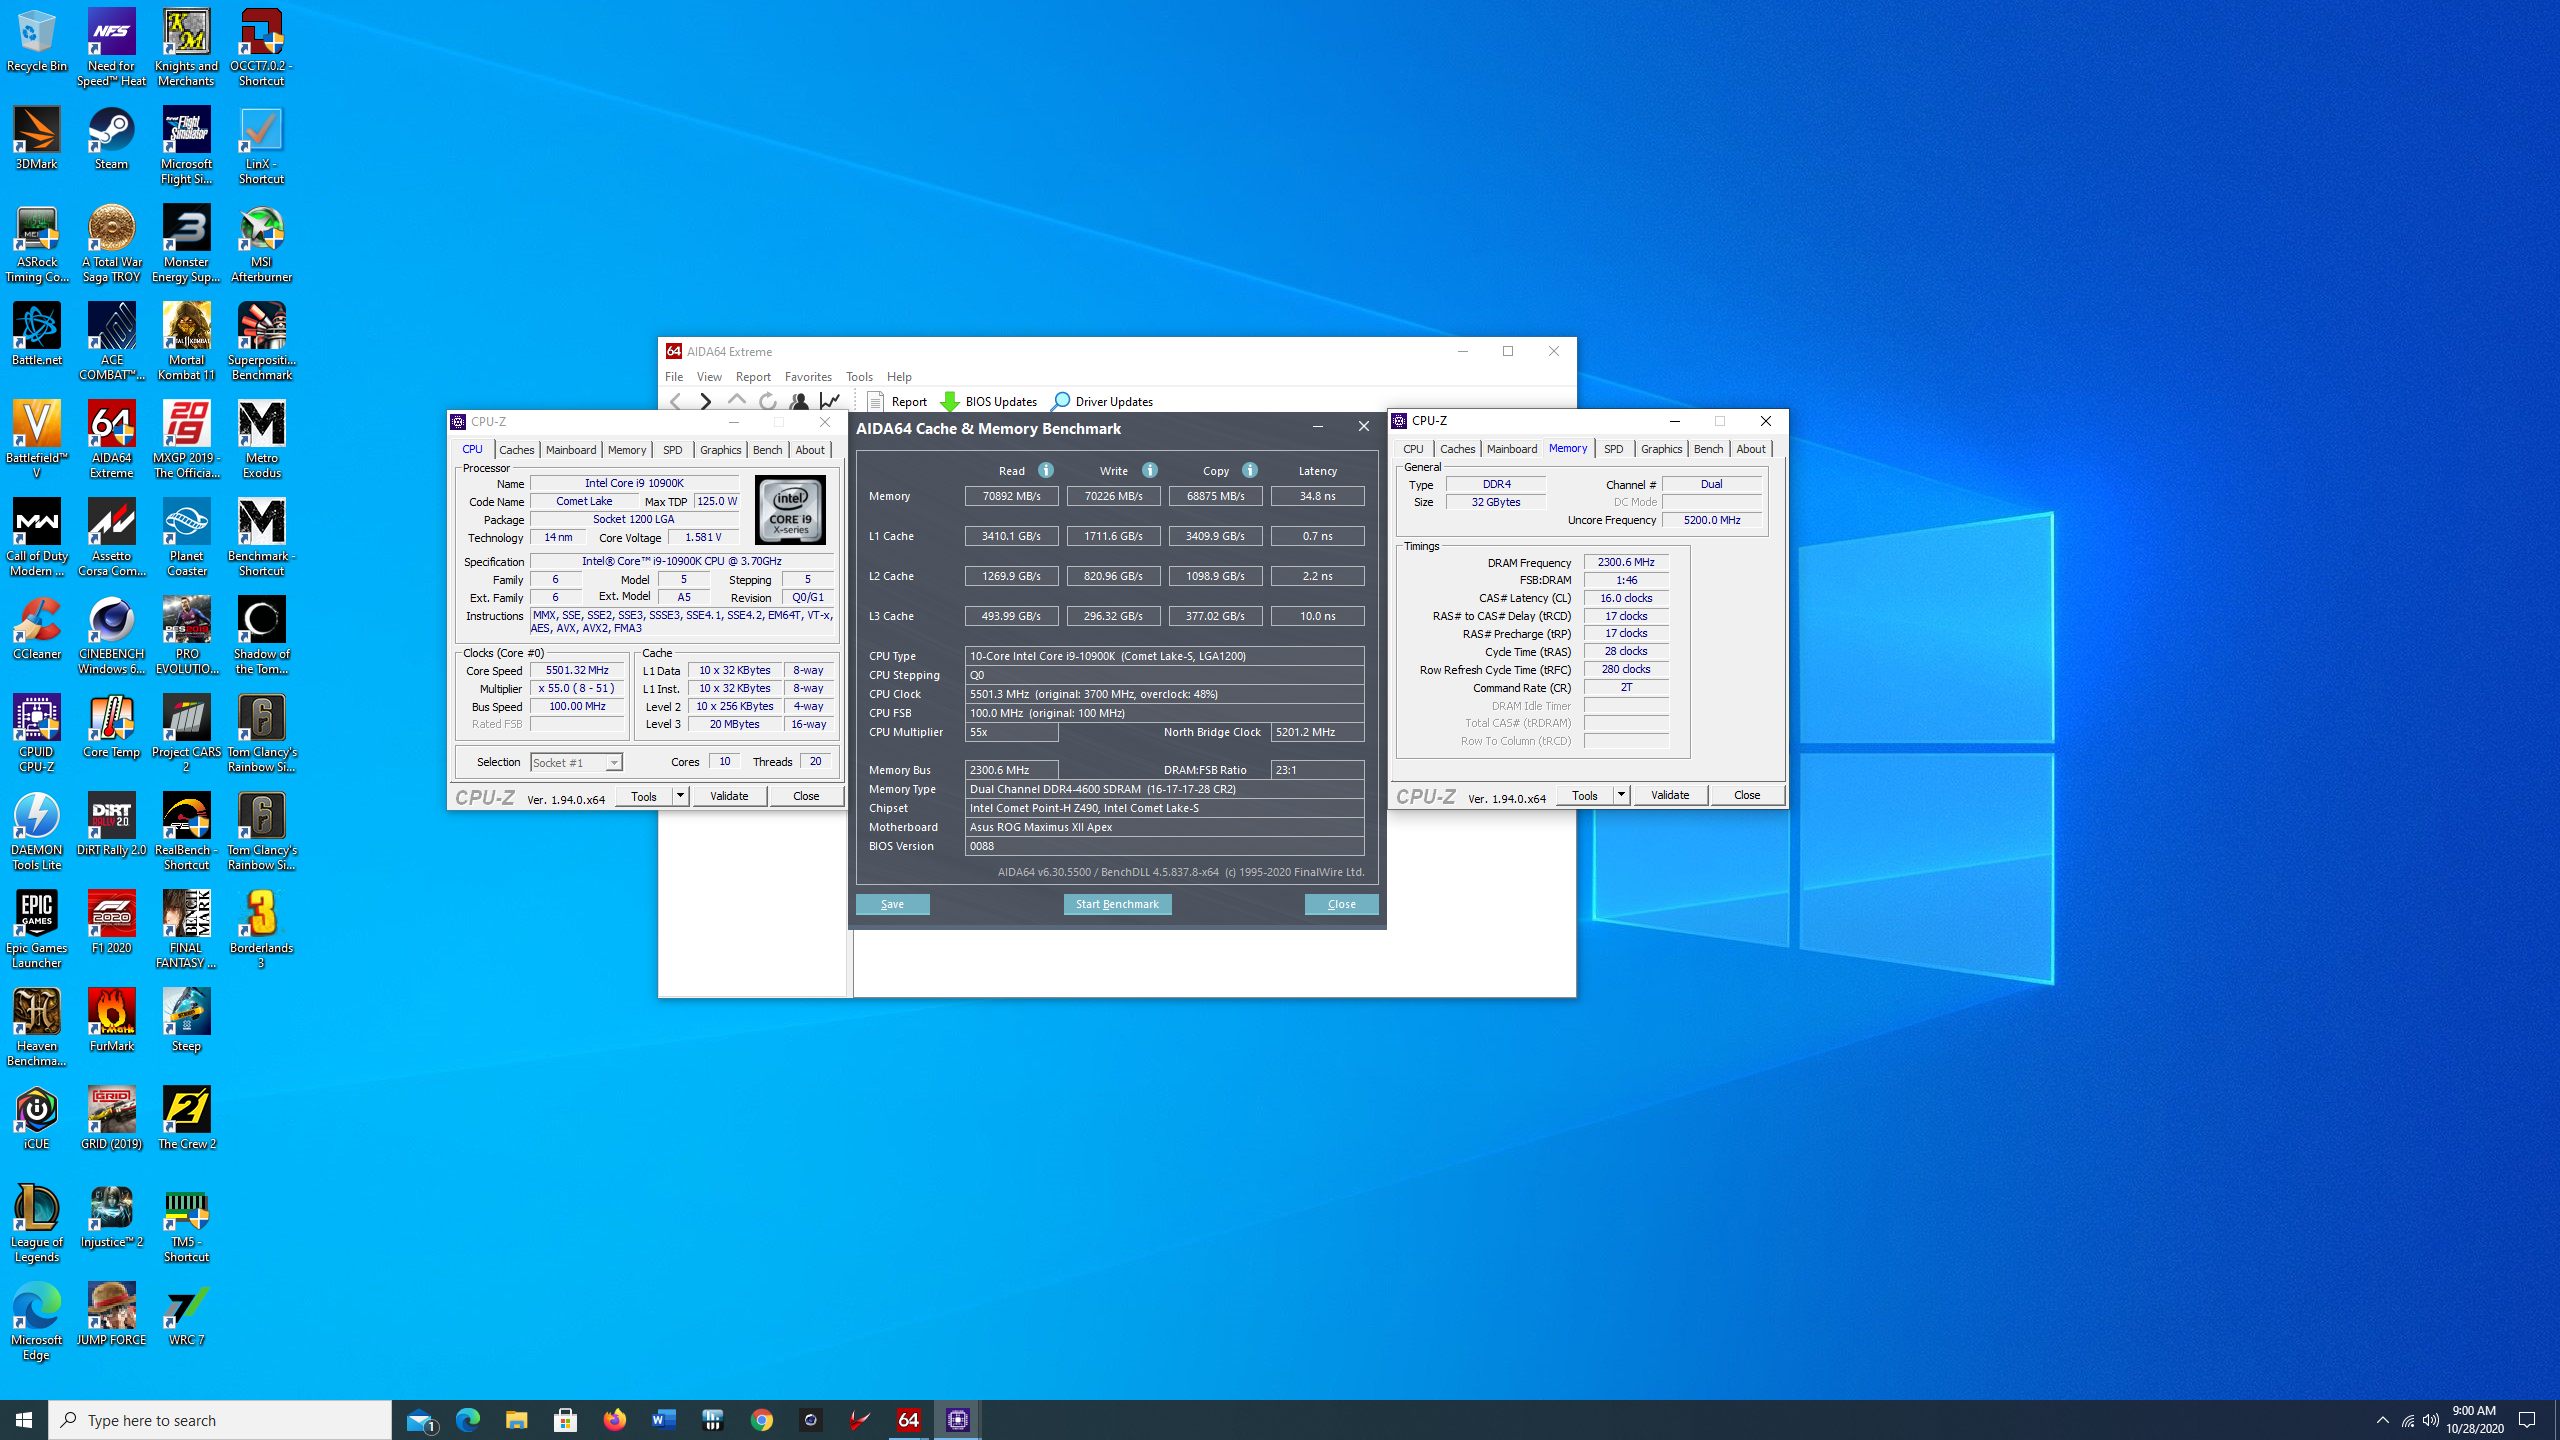Click the Forward arrow in the AIDA64 toolbar

tap(706, 401)
